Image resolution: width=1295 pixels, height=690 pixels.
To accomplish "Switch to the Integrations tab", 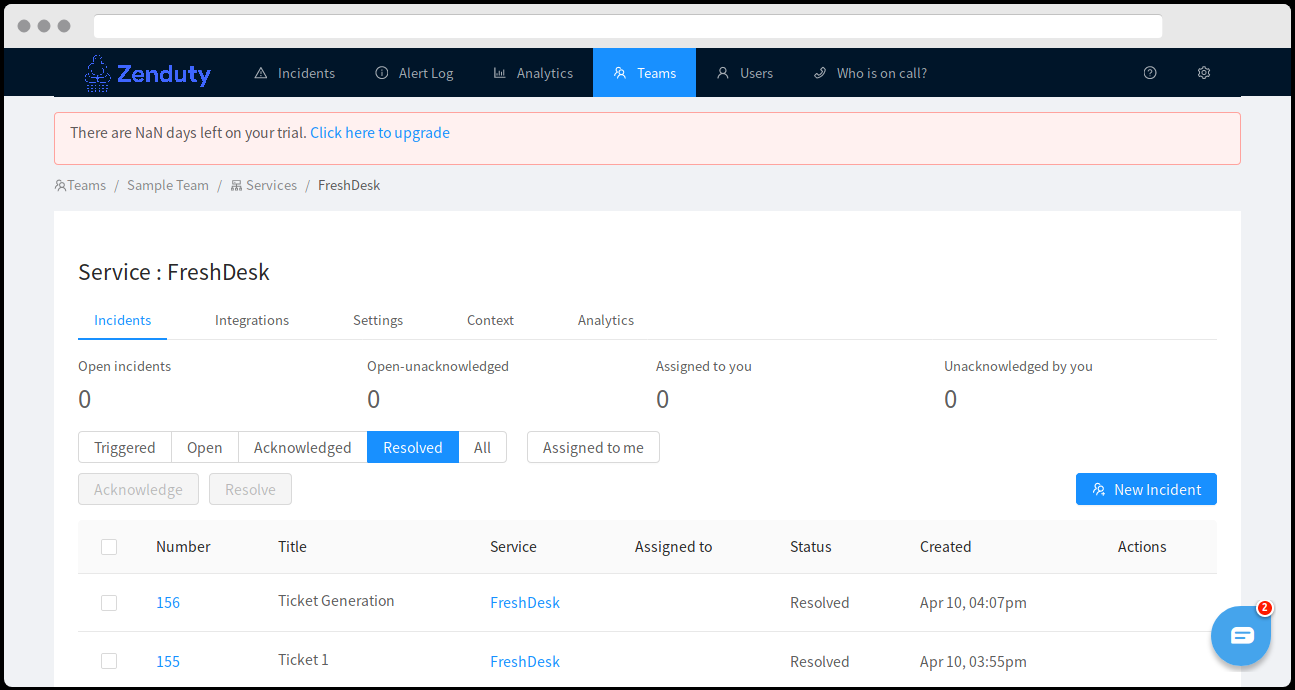I will (x=252, y=320).
